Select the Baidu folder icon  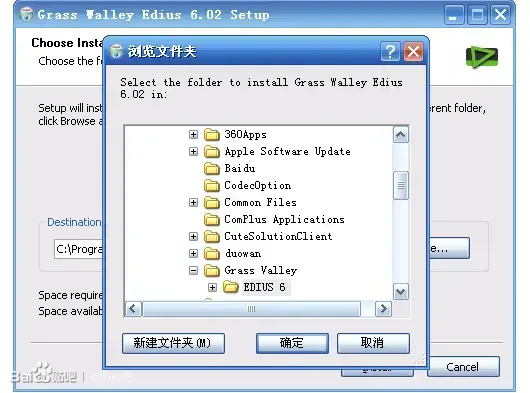point(212,168)
